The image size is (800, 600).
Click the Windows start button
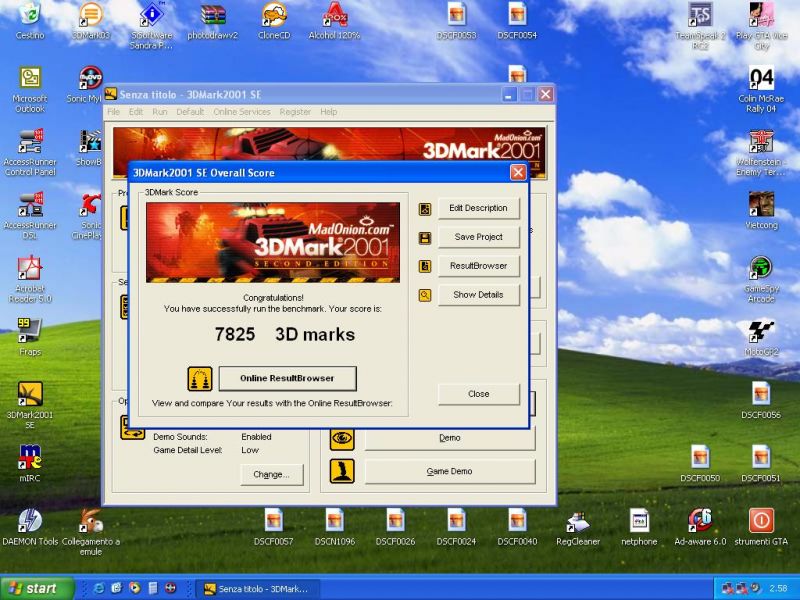pyautogui.click(x=37, y=588)
